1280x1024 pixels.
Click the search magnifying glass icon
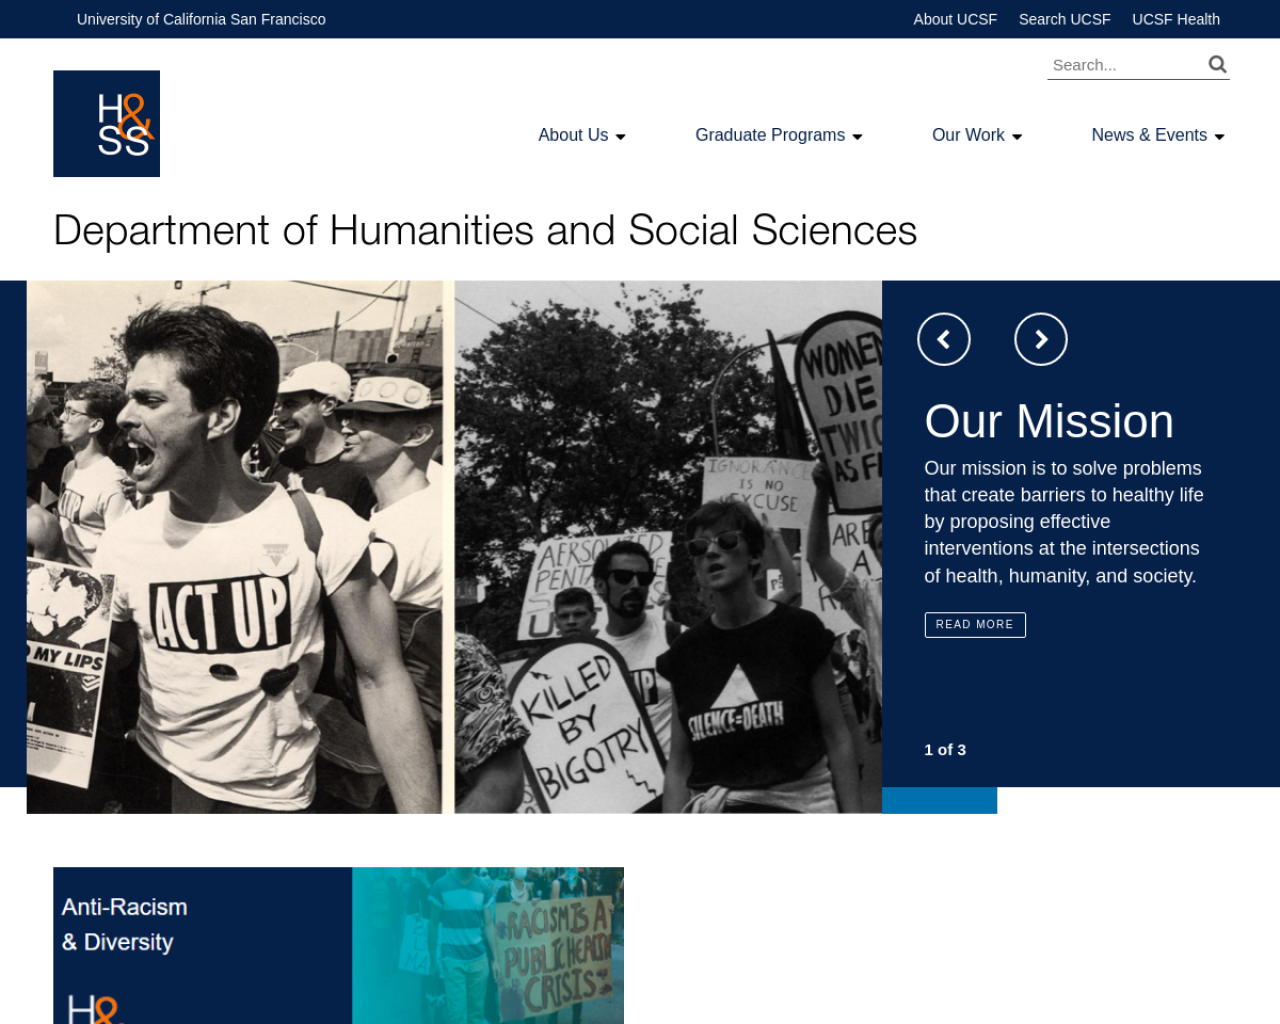coord(1217,65)
